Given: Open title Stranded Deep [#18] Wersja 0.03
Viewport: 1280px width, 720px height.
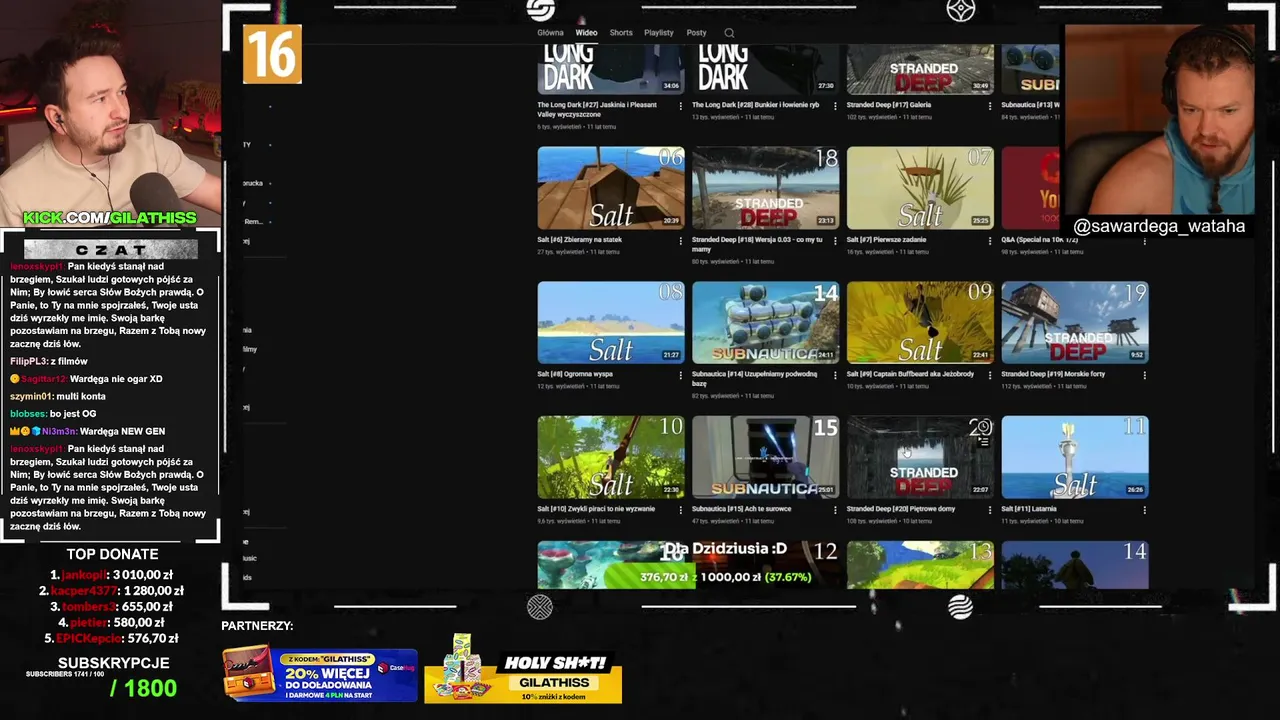Looking at the screenshot, I should tap(757, 244).
